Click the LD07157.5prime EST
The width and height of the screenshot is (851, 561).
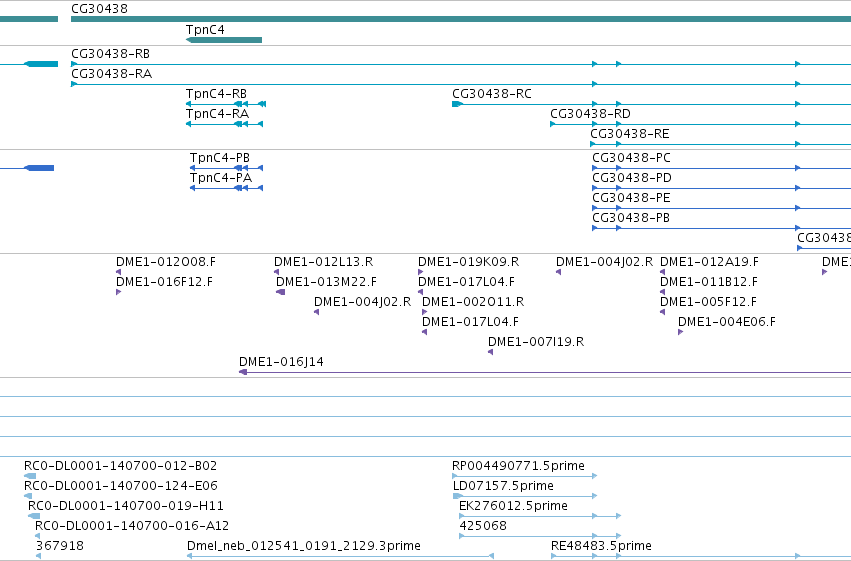tap(524, 496)
